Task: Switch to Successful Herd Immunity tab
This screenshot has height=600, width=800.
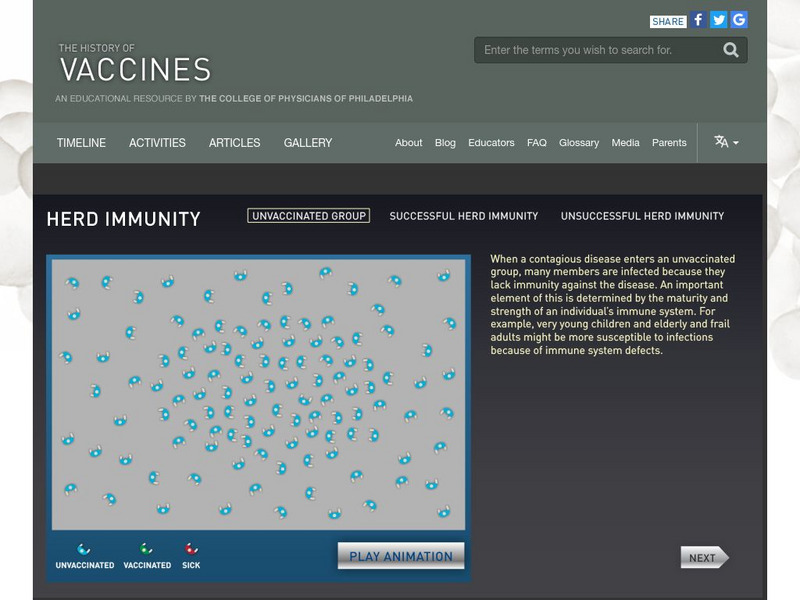Action: point(463,215)
